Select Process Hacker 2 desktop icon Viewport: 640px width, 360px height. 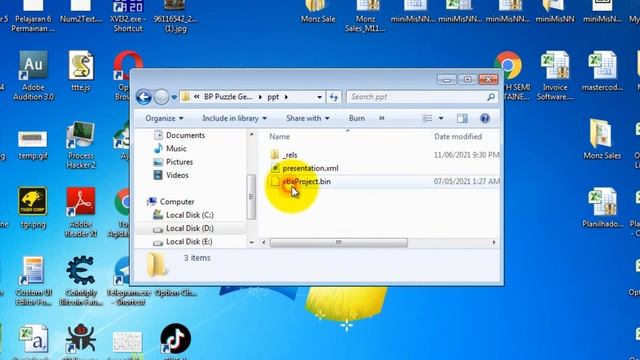click(x=81, y=145)
